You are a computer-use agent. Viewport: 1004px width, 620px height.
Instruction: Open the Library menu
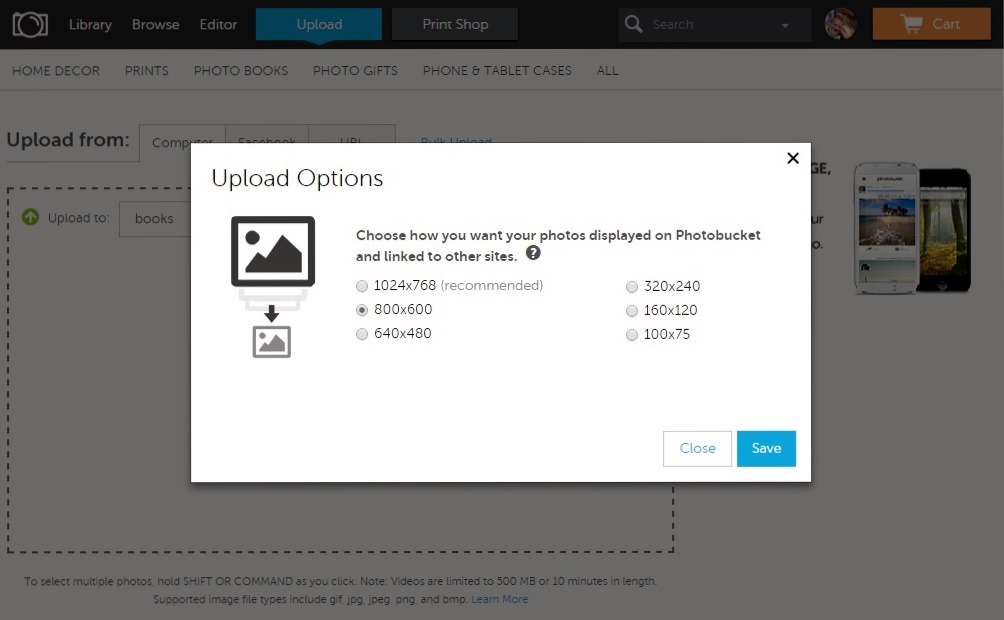pos(90,24)
